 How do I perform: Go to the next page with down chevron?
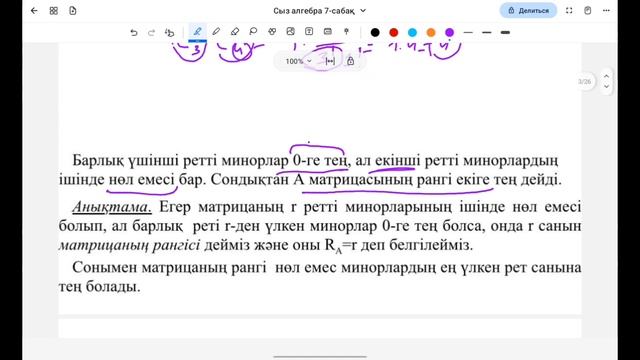click(x=606, y=87)
